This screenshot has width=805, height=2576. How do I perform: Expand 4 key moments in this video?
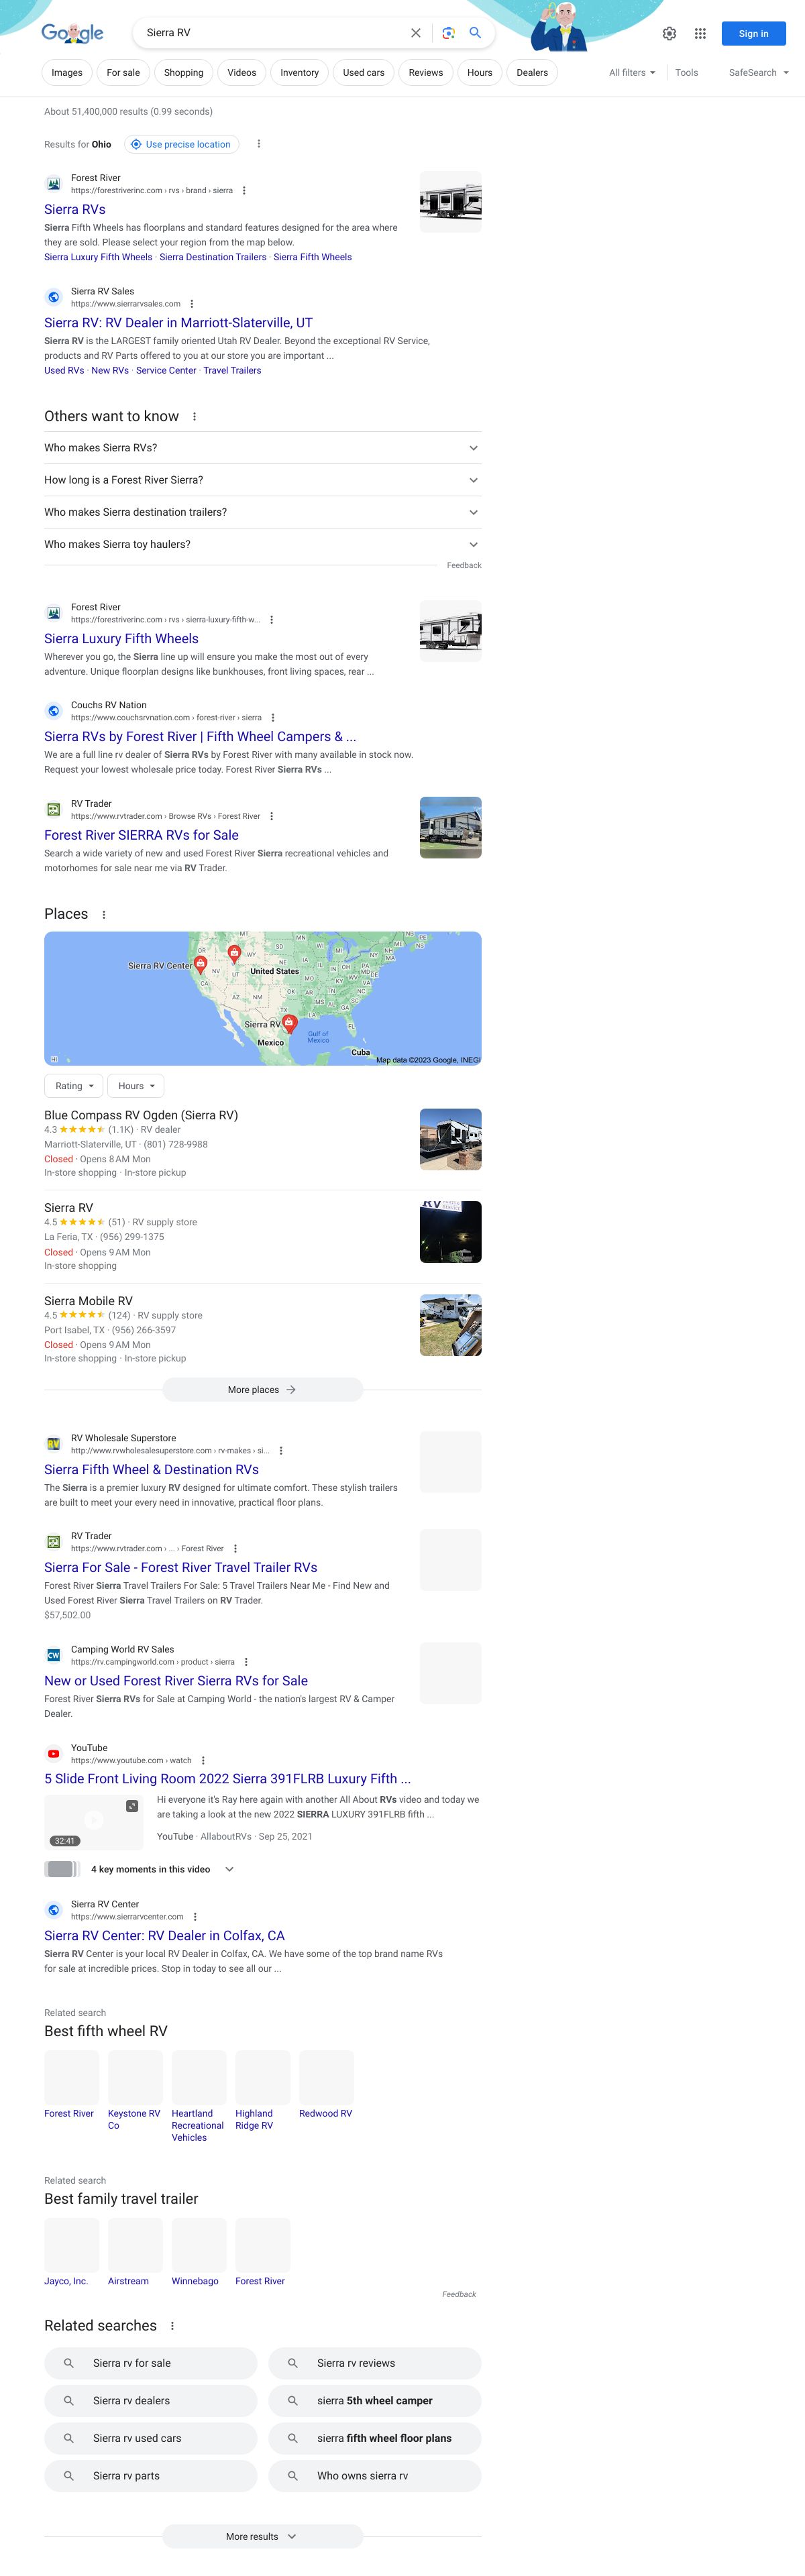tap(229, 1869)
